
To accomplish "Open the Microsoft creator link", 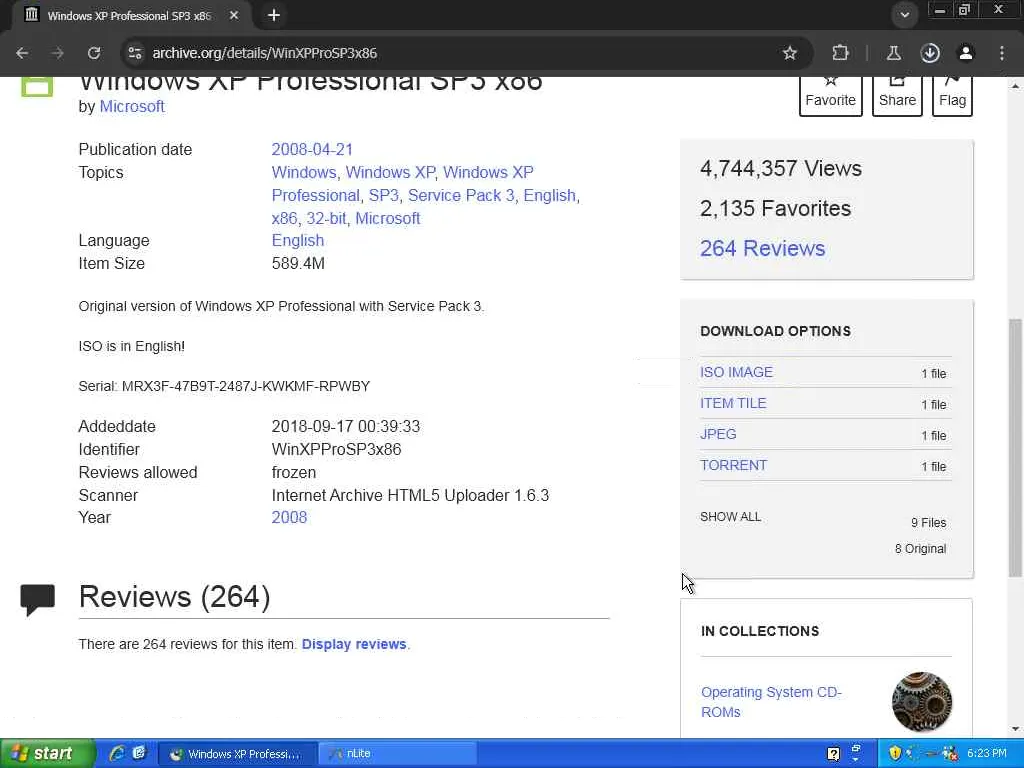I will click(x=132, y=106).
